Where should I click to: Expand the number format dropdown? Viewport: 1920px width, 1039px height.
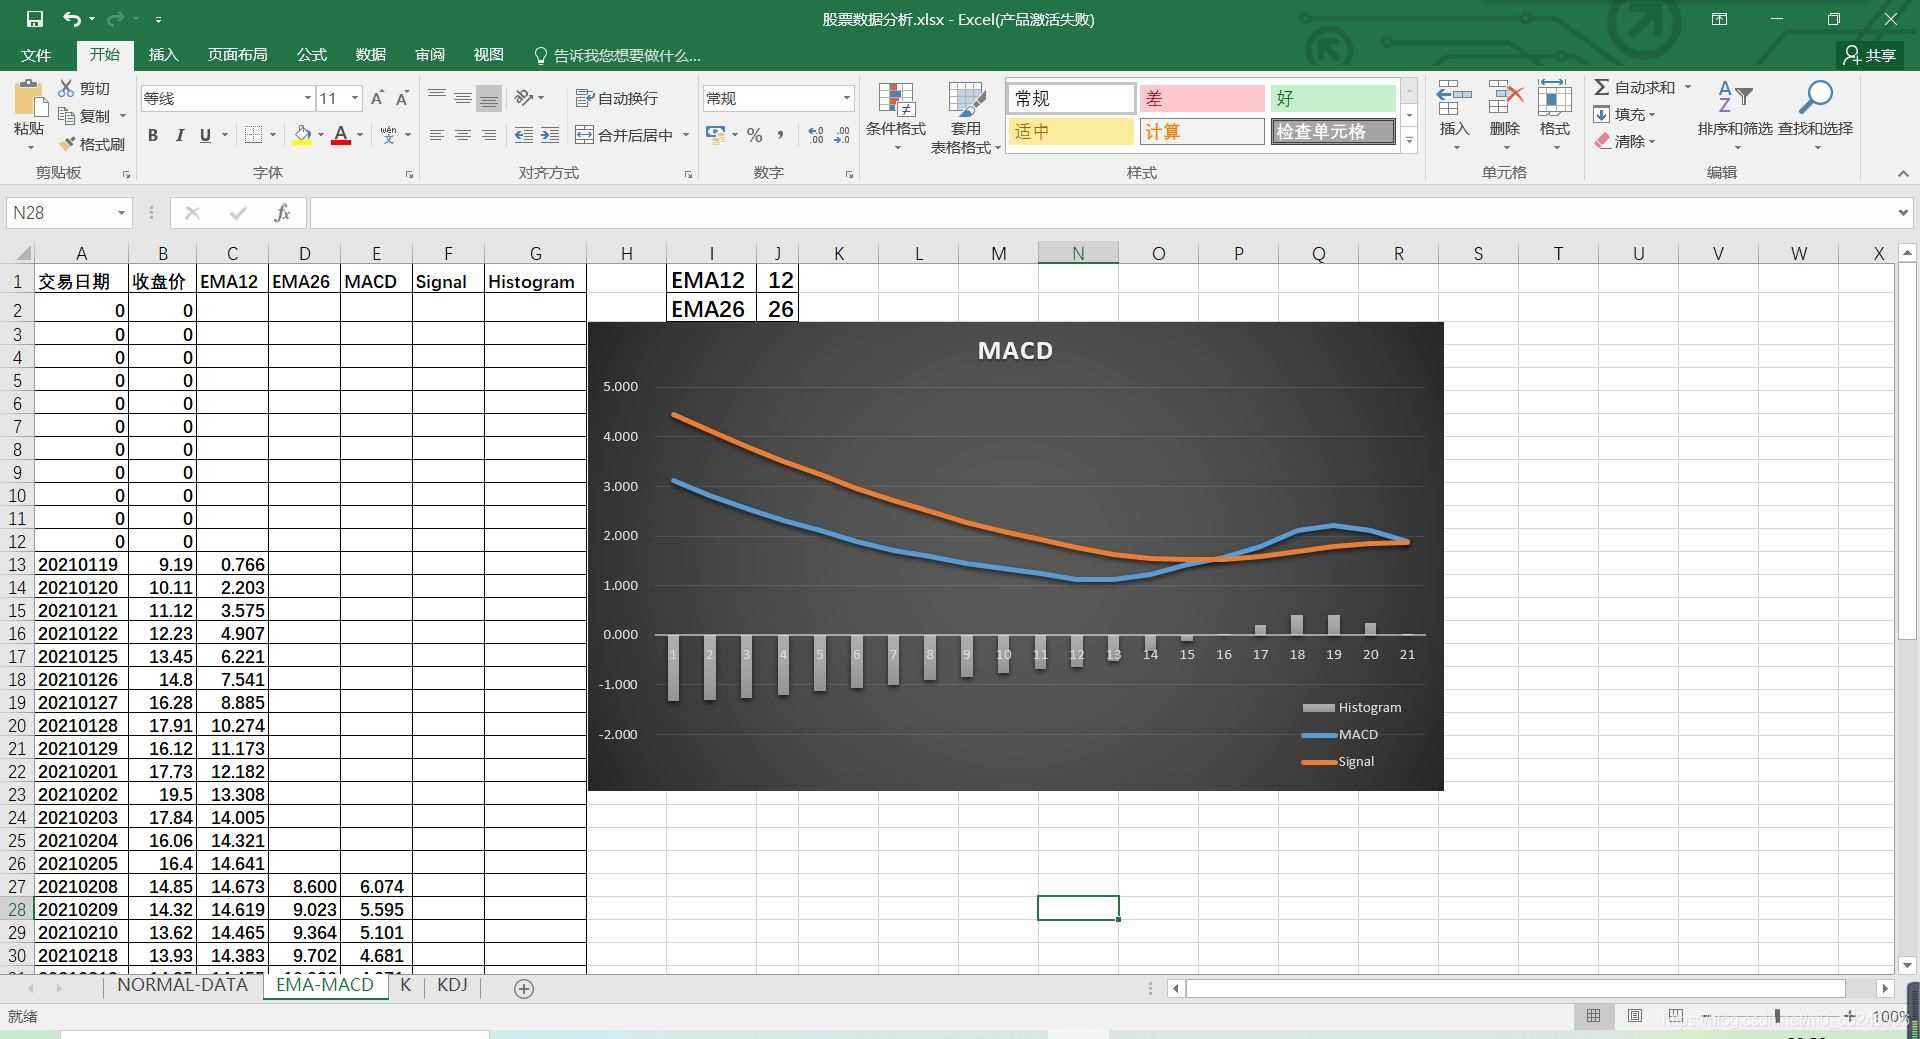(846, 98)
